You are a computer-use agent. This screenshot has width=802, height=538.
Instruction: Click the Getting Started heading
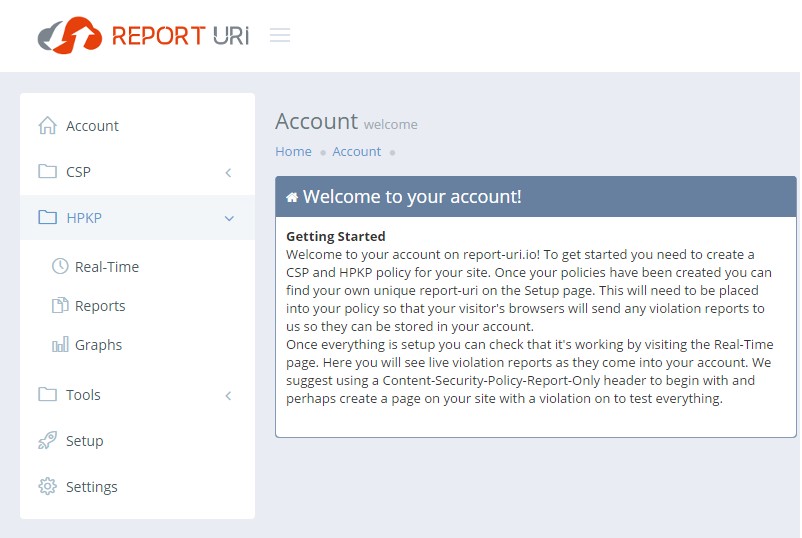click(336, 237)
